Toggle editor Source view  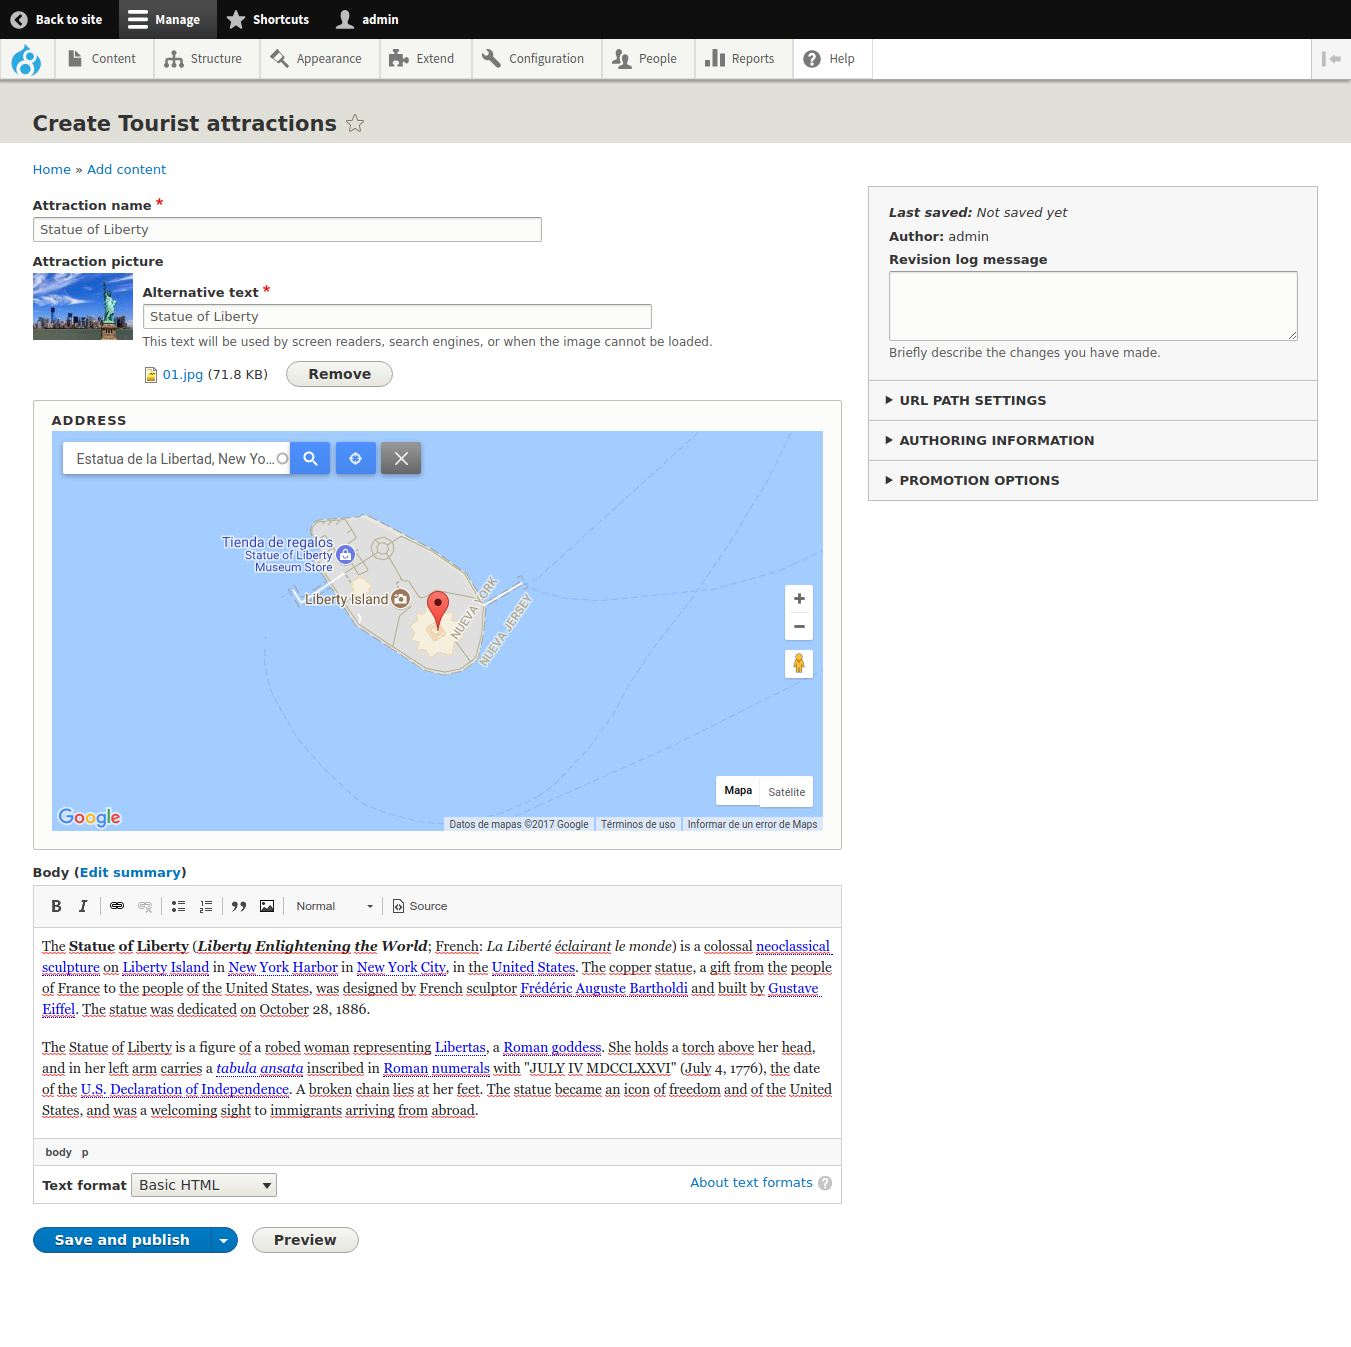[x=420, y=906]
